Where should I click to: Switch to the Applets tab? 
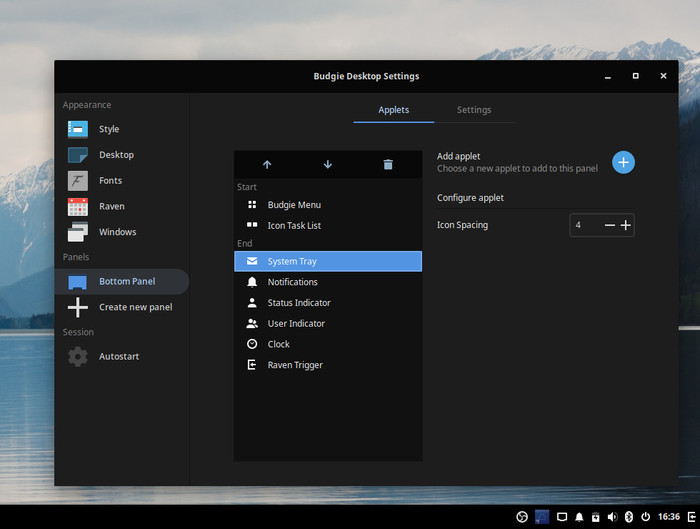393,110
